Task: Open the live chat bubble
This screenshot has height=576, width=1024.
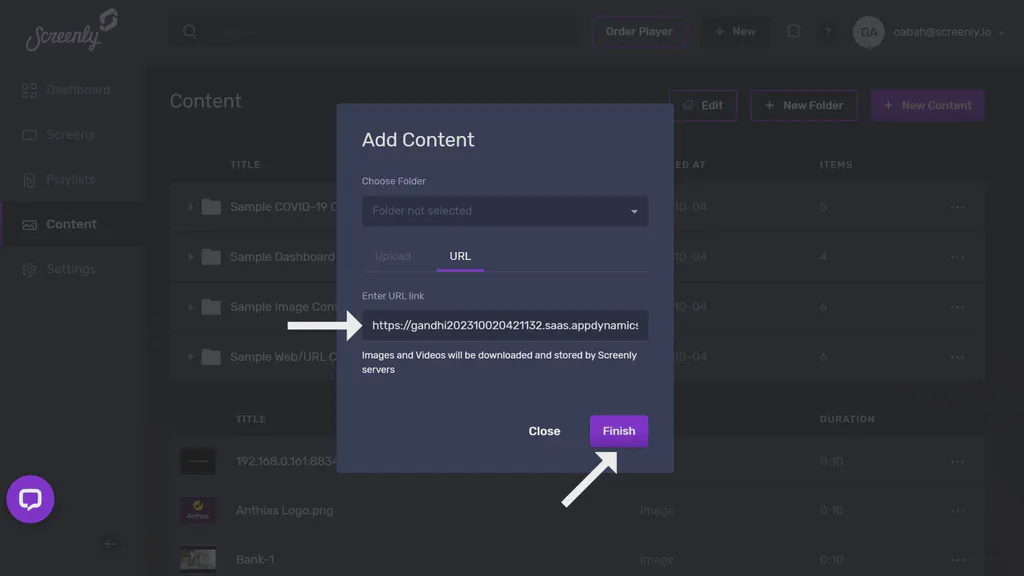Action: (x=30, y=499)
